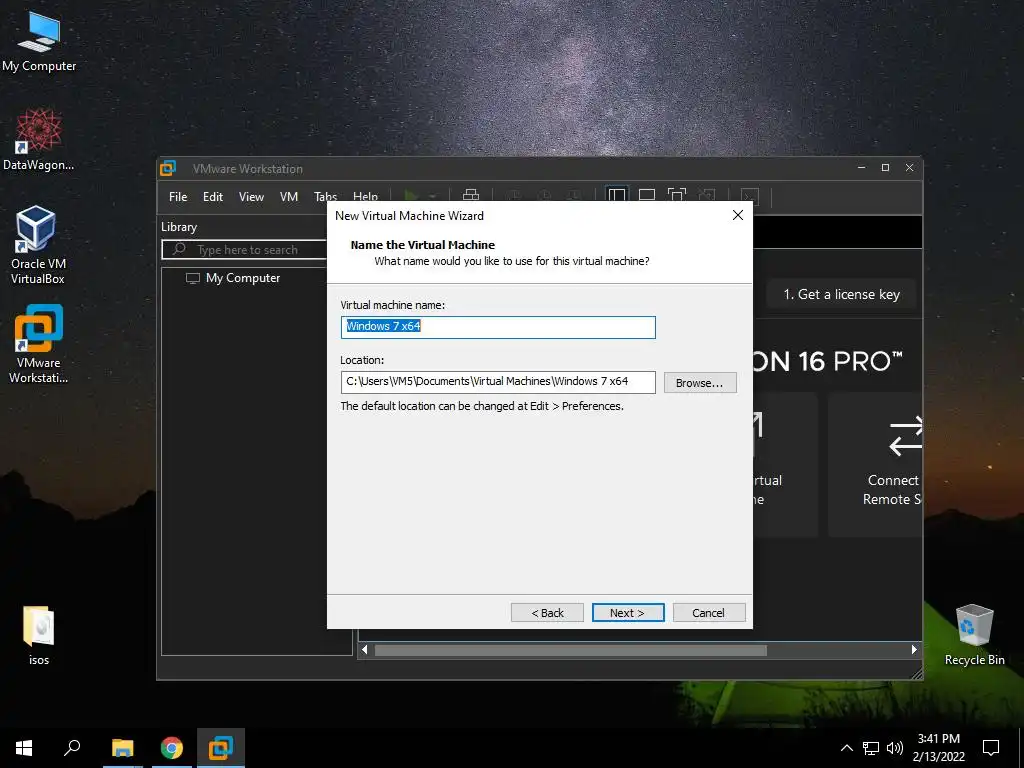Maximize the VMware Workstation window

(x=886, y=168)
